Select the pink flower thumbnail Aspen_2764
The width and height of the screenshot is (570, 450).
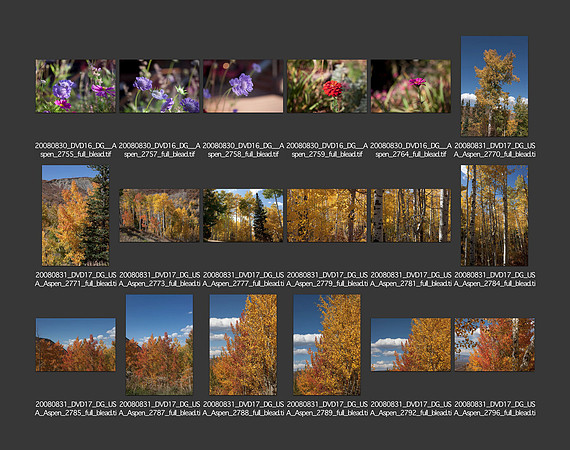tap(411, 86)
